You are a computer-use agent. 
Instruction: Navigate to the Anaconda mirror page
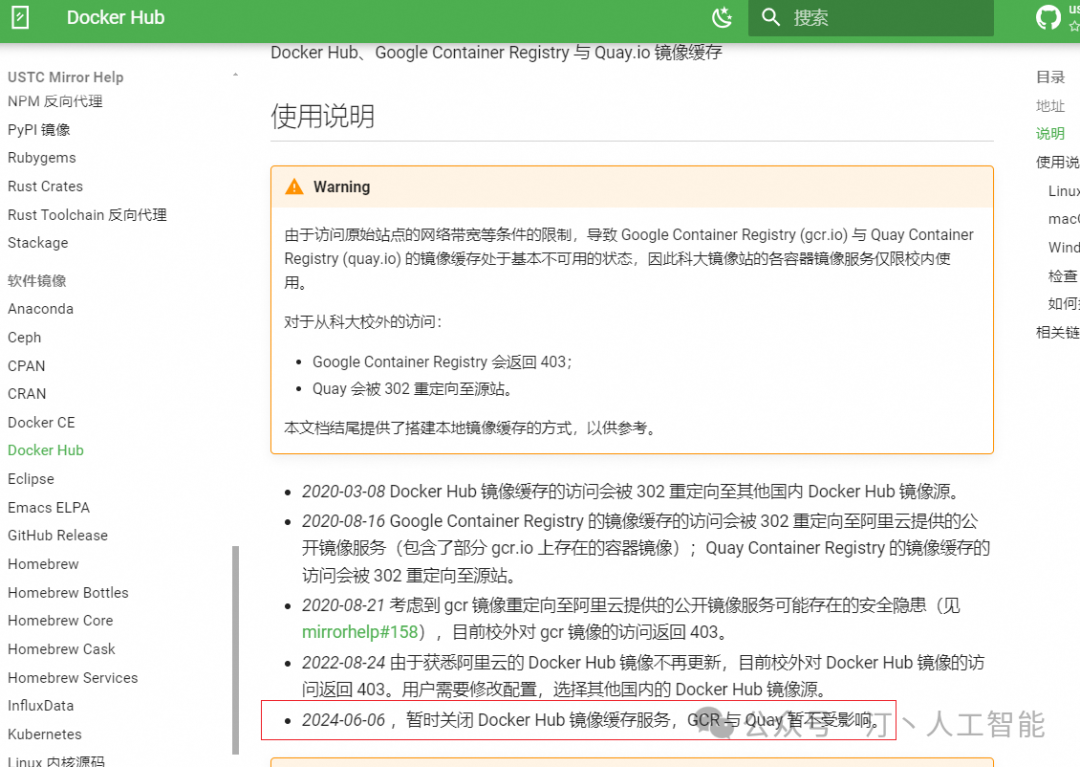pyautogui.click(x=41, y=308)
